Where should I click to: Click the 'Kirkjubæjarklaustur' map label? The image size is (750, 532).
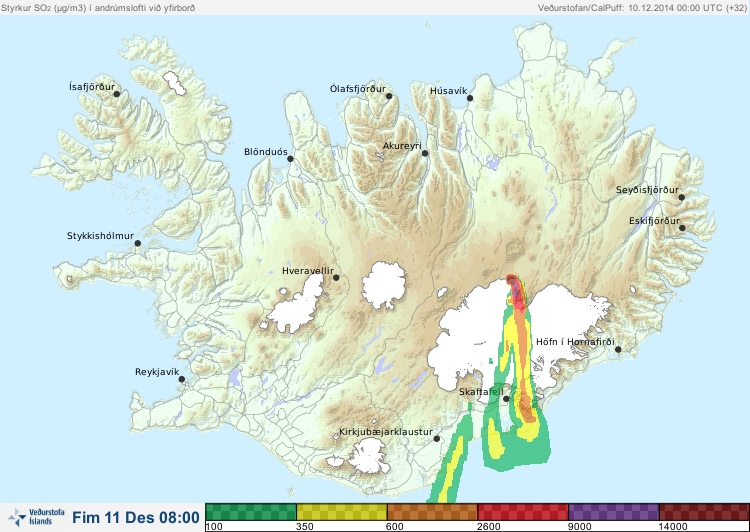(x=386, y=432)
